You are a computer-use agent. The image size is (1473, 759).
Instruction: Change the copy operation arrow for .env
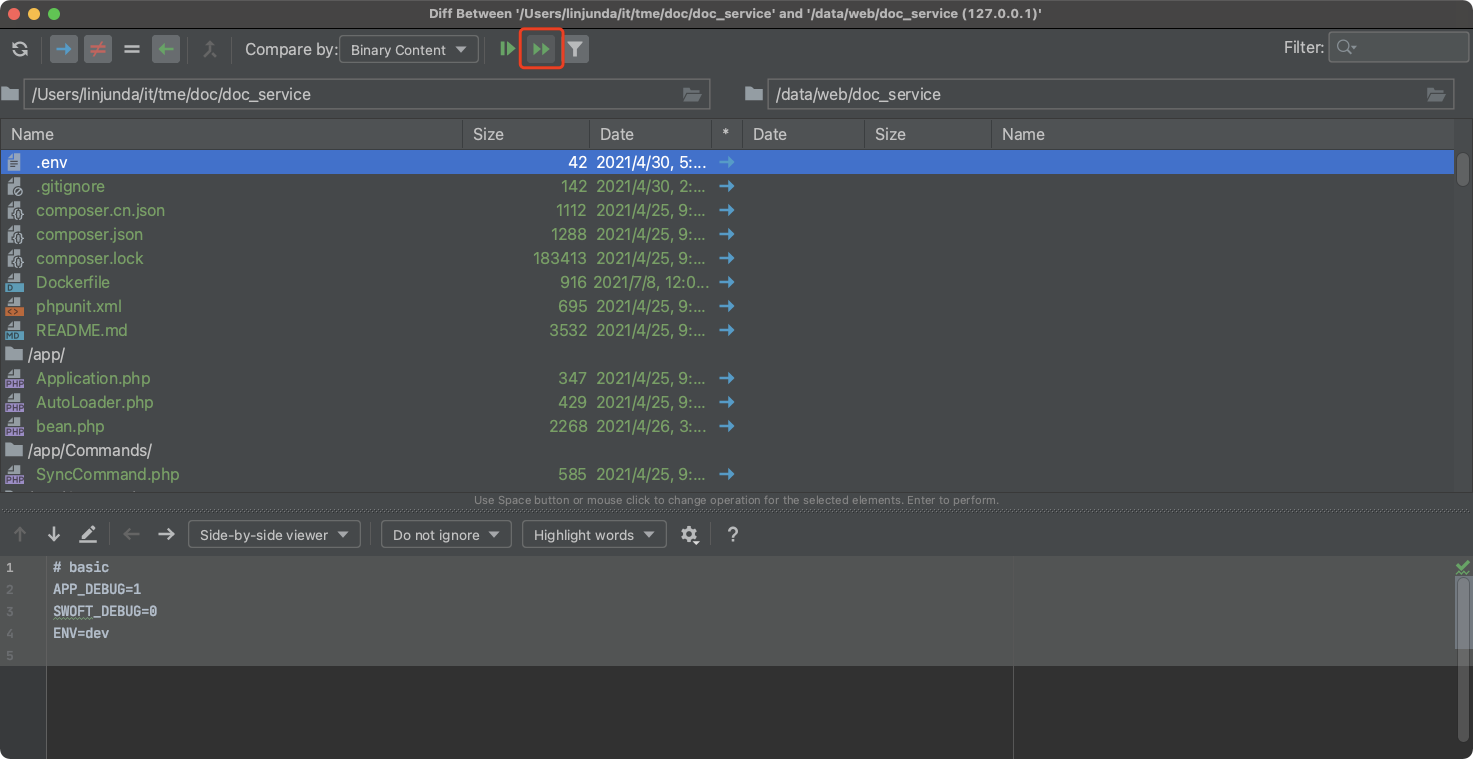pyautogui.click(x=727, y=162)
